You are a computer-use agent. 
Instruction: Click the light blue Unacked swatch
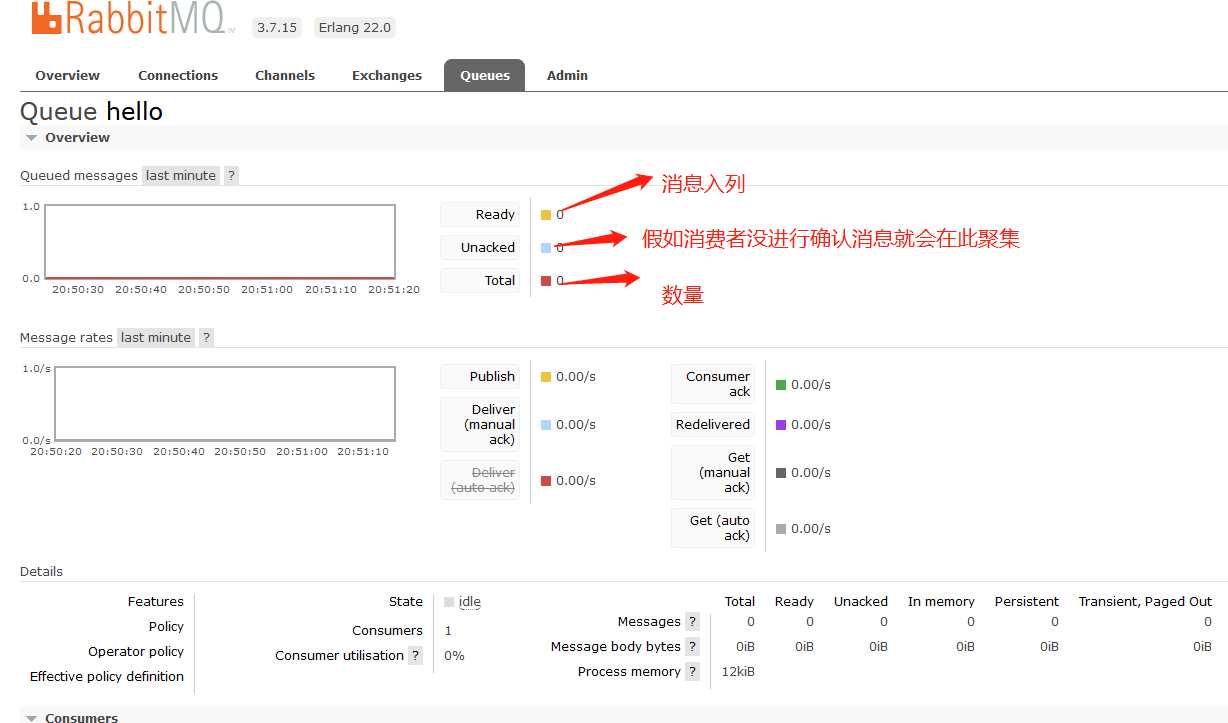click(x=546, y=247)
